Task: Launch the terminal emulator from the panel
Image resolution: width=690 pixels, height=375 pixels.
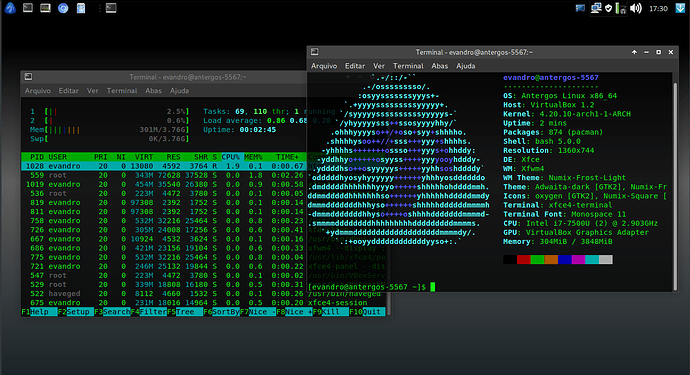Action: (x=28, y=7)
